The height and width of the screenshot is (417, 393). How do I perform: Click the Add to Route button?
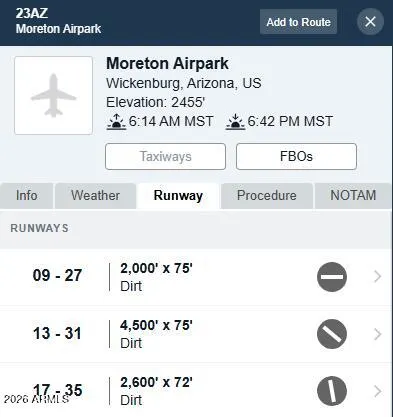pyautogui.click(x=298, y=22)
